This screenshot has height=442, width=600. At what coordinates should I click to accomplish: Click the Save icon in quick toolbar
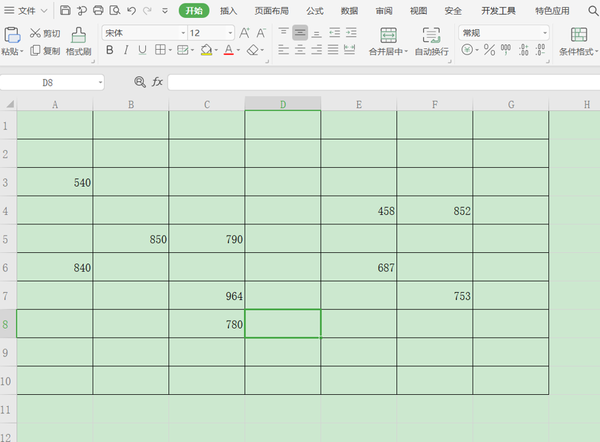point(65,10)
